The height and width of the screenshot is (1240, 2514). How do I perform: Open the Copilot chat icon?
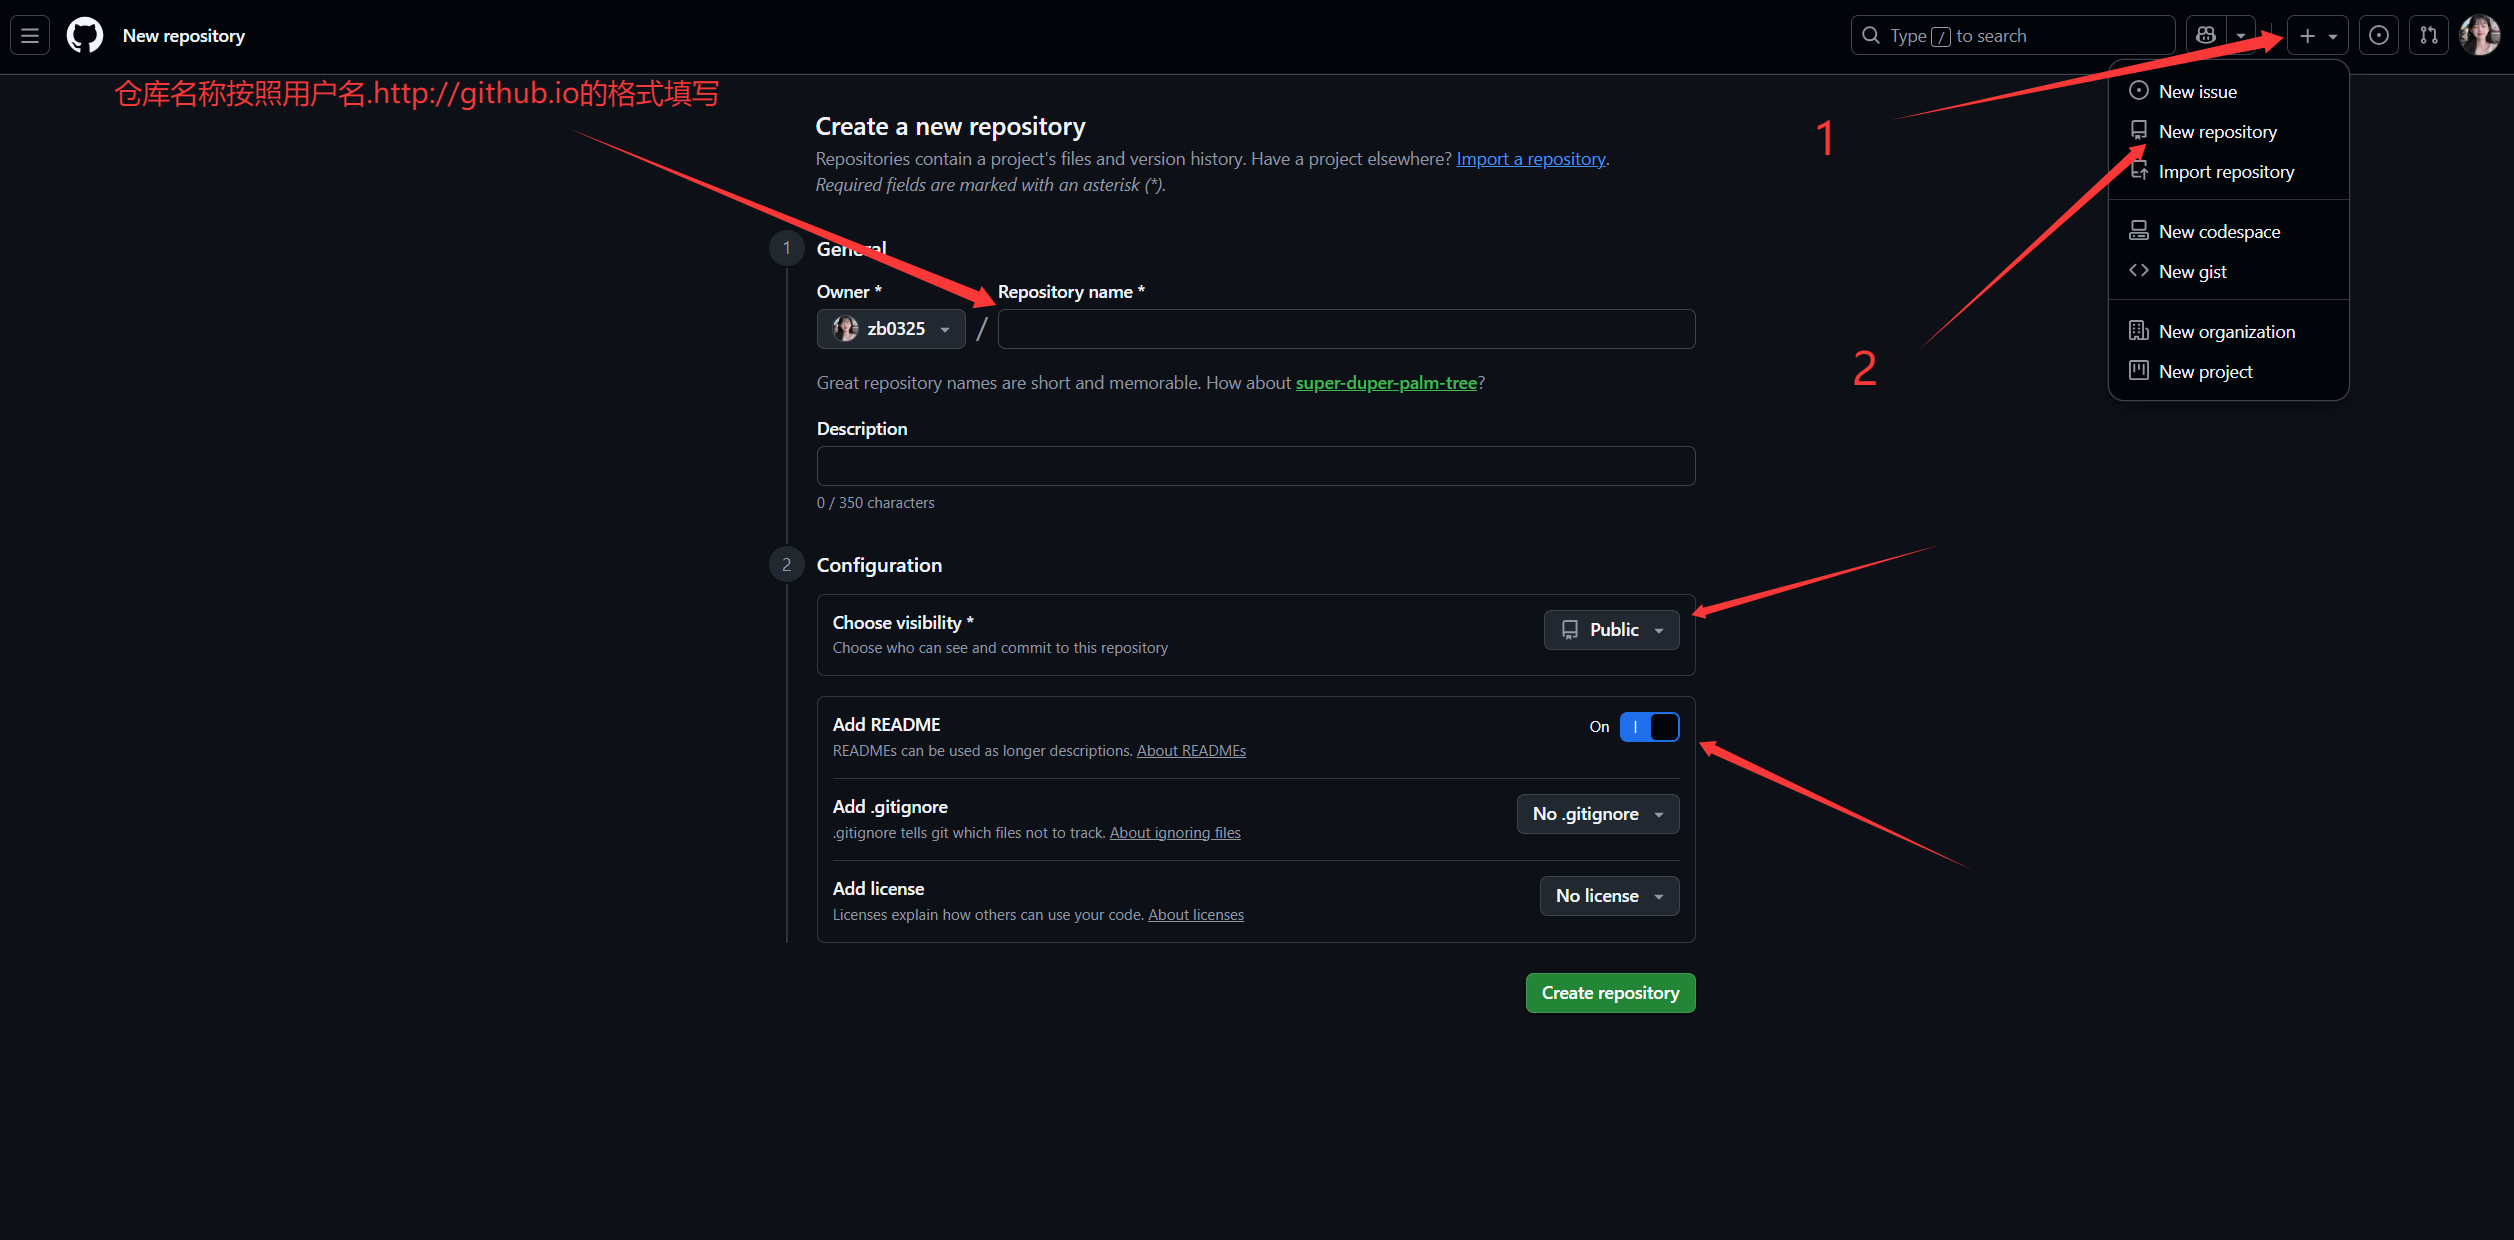coord(2206,36)
